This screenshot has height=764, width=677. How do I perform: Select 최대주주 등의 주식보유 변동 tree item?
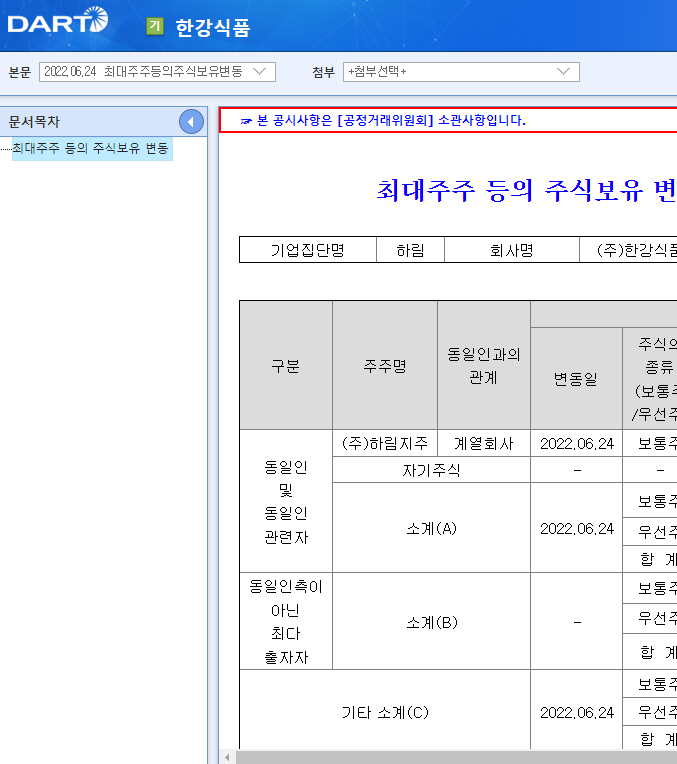[x=92, y=148]
